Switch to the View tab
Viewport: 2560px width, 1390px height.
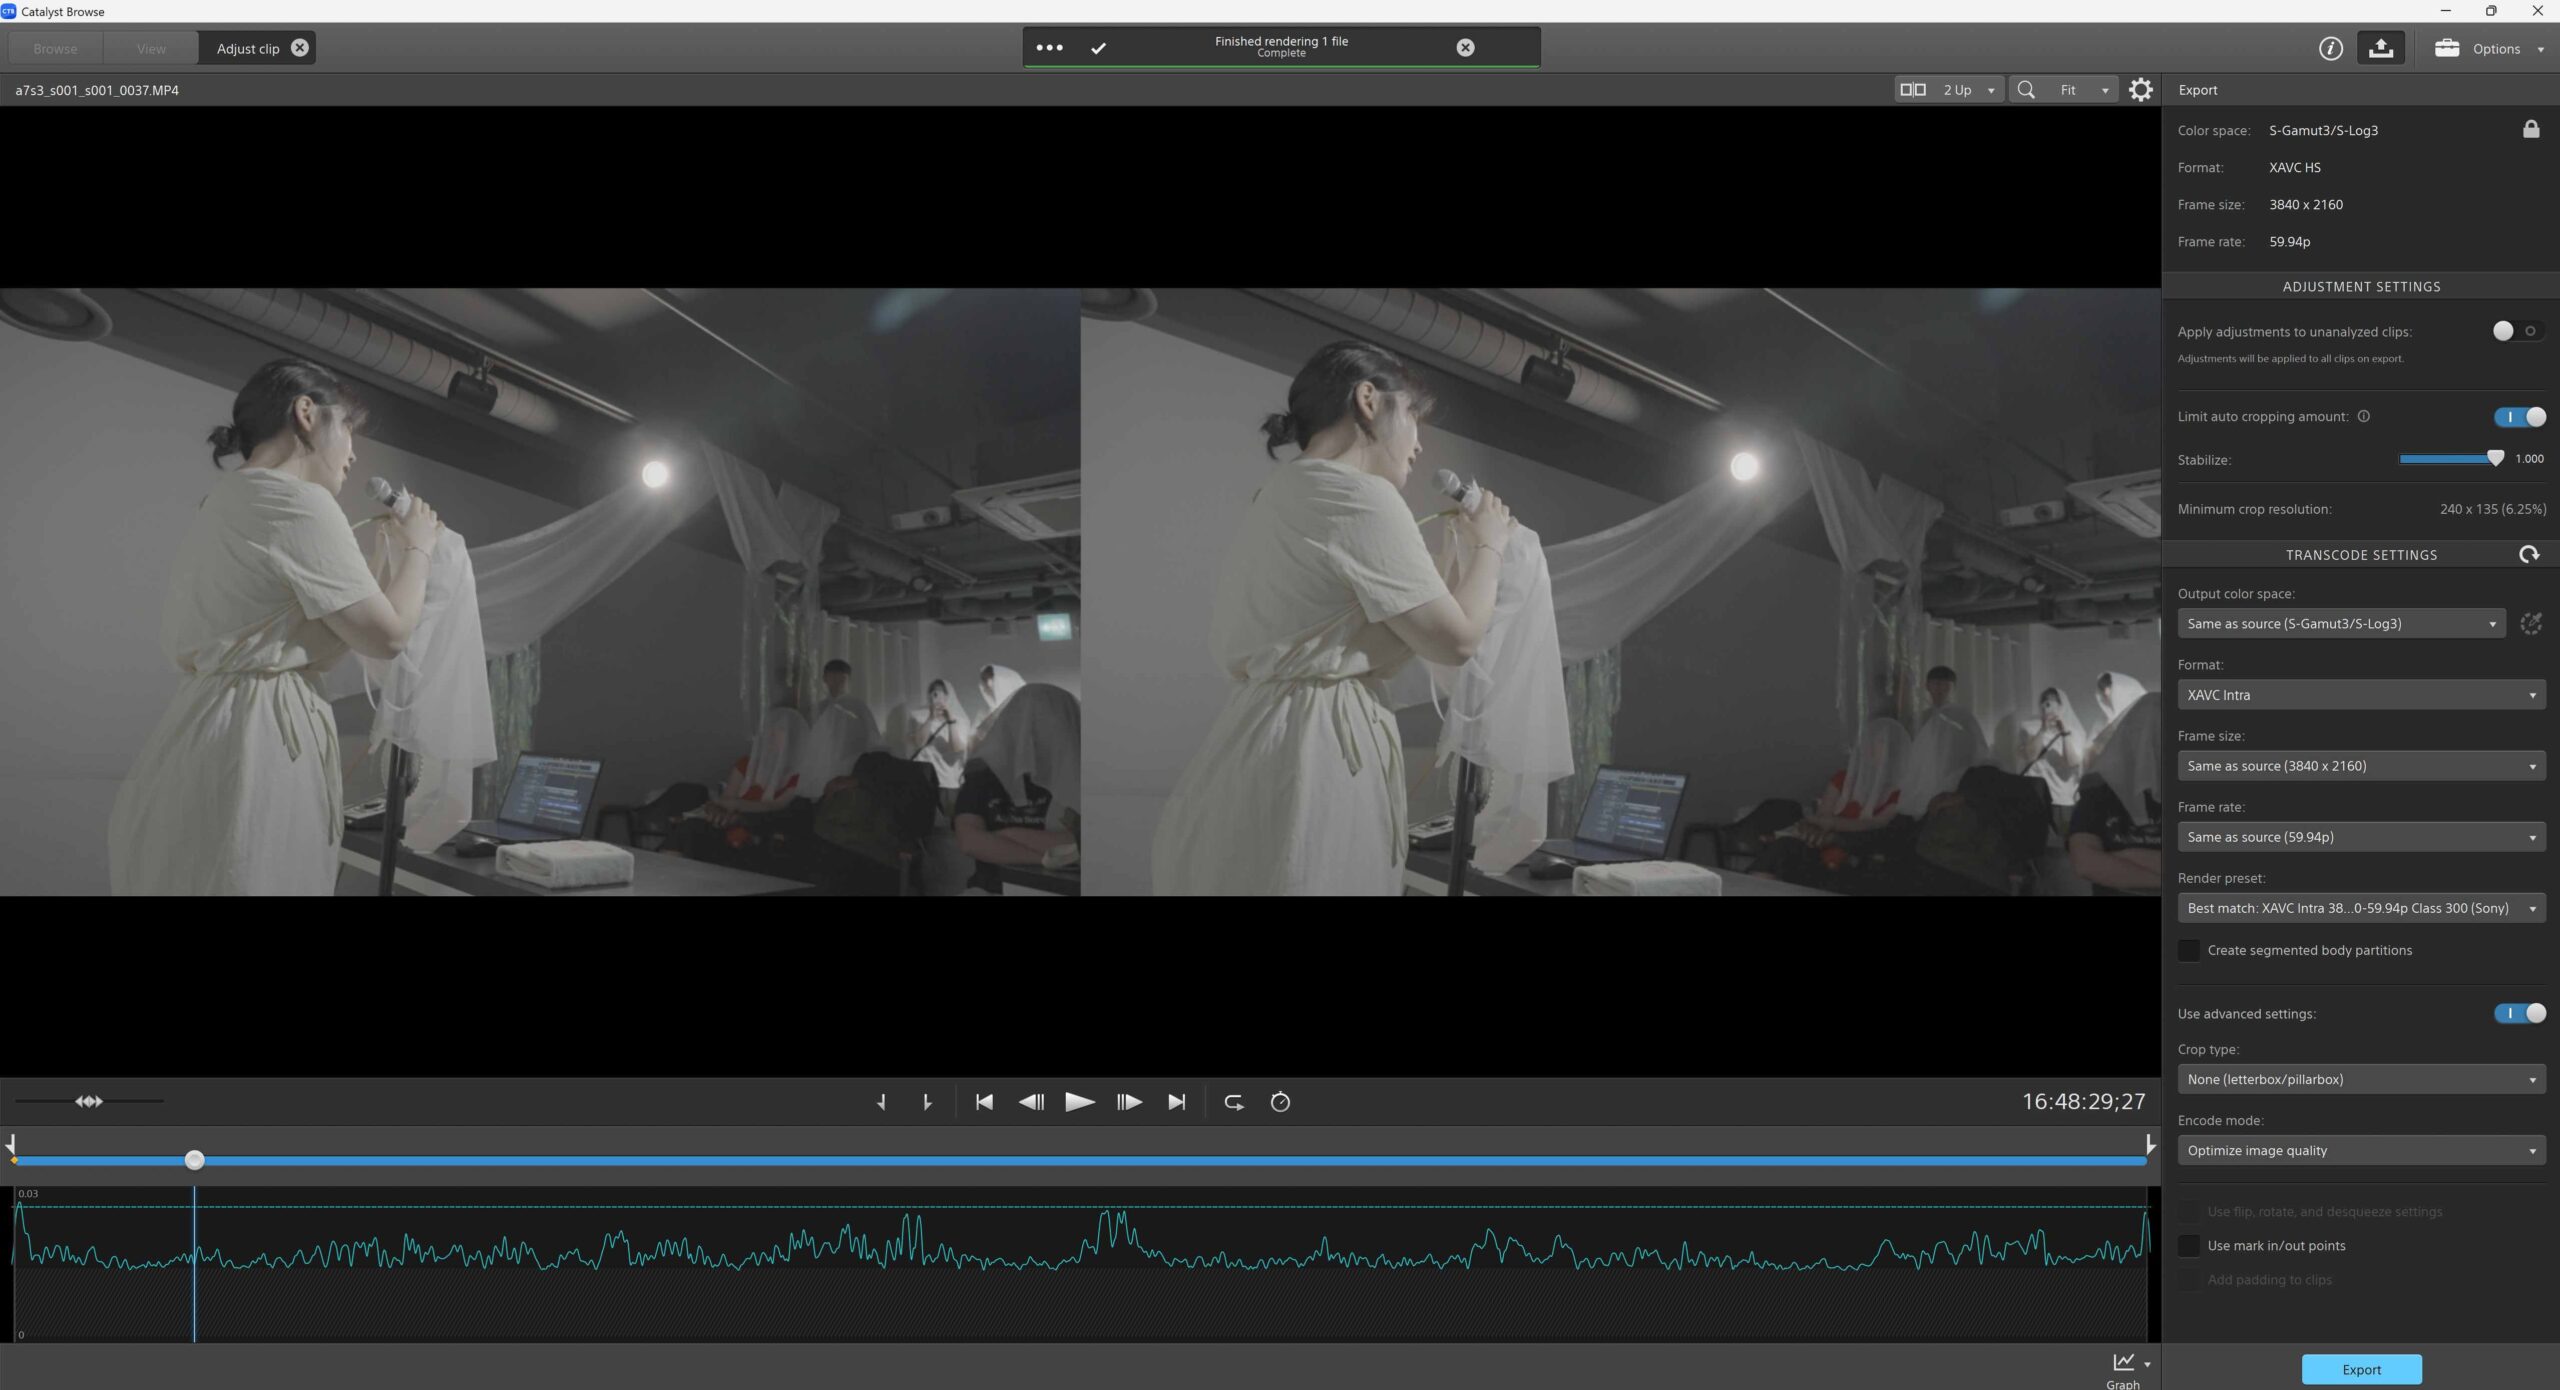151,48
